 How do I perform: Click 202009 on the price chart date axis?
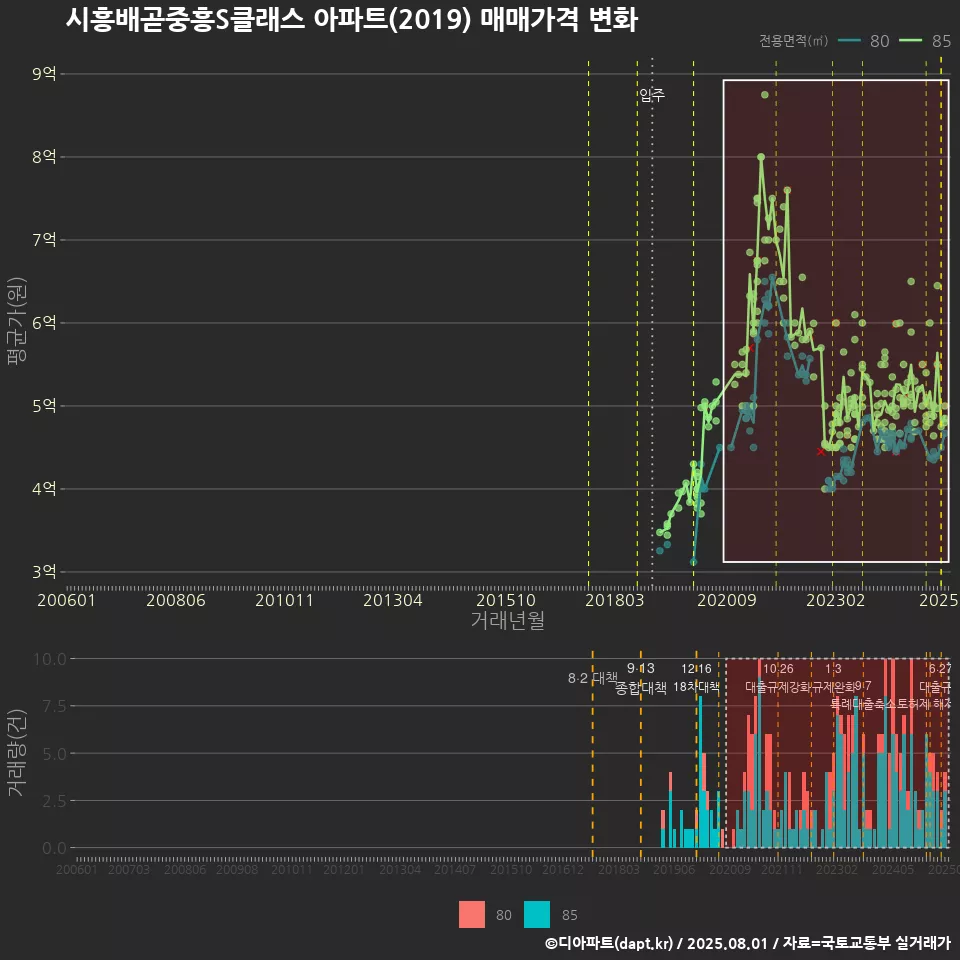727,600
